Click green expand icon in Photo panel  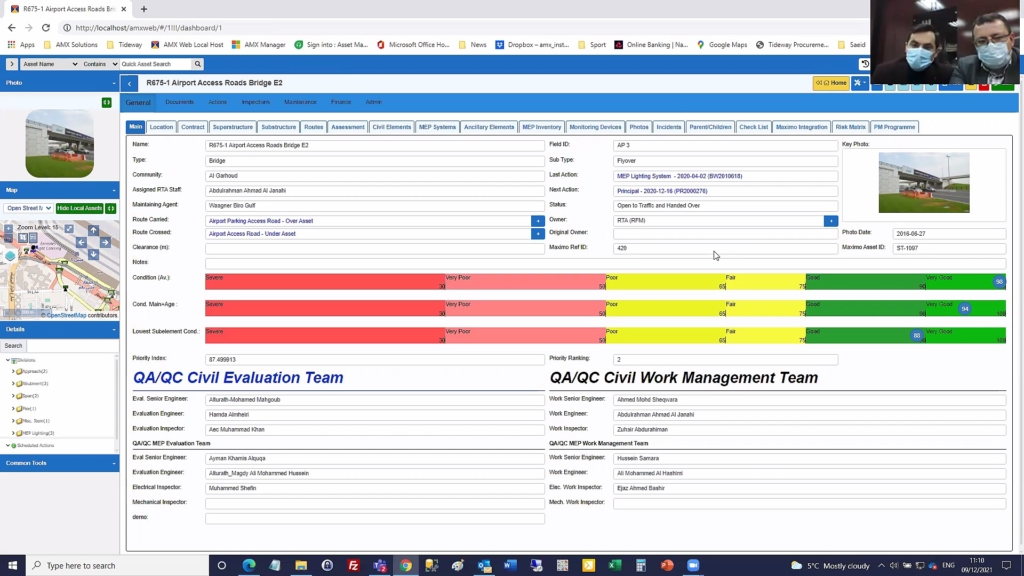[107, 102]
